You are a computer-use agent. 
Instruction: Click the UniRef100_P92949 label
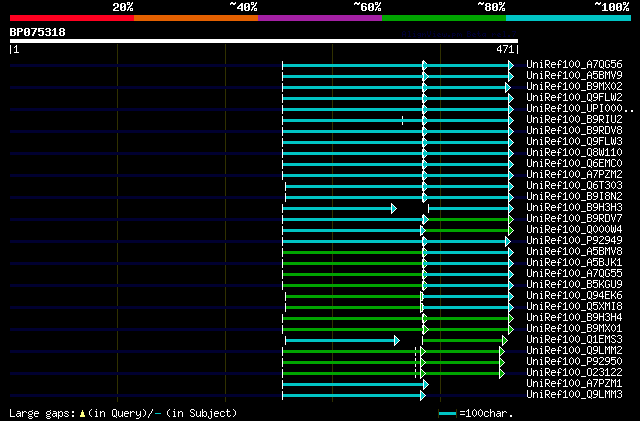pyautogui.click(x=574, y=241)
